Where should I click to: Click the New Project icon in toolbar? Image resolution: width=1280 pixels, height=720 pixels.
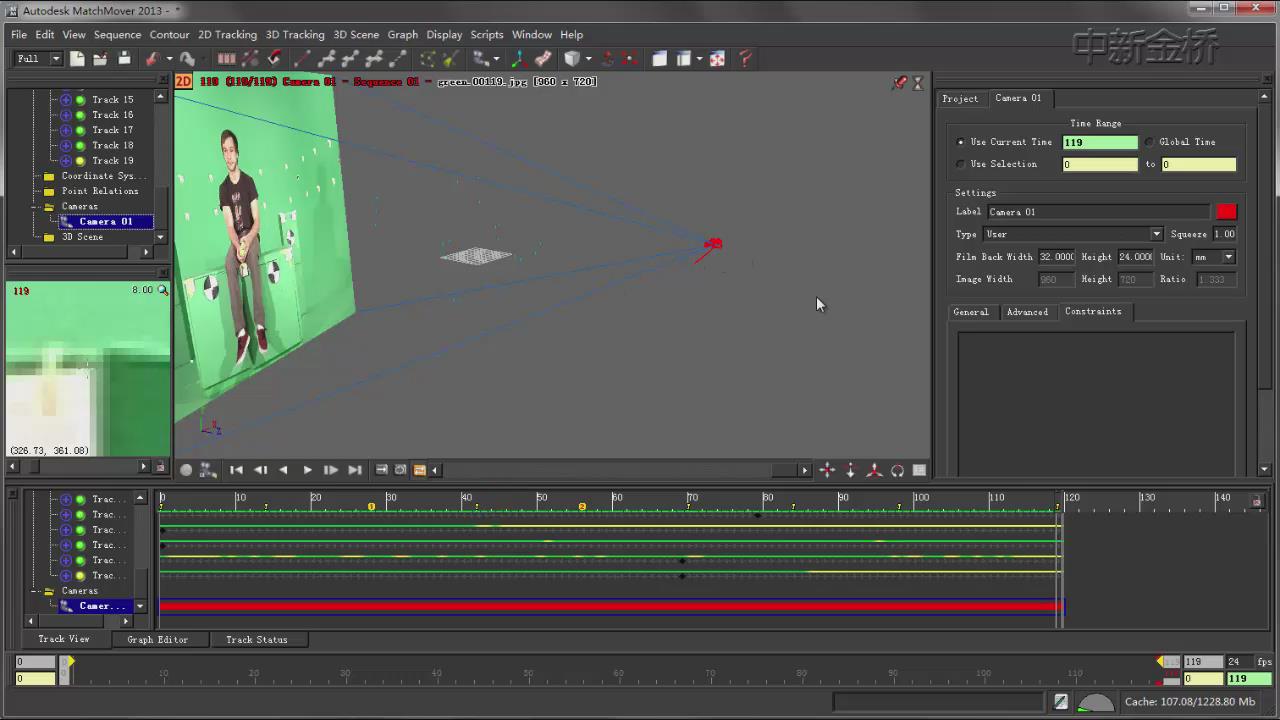click(x=77, y=59)
